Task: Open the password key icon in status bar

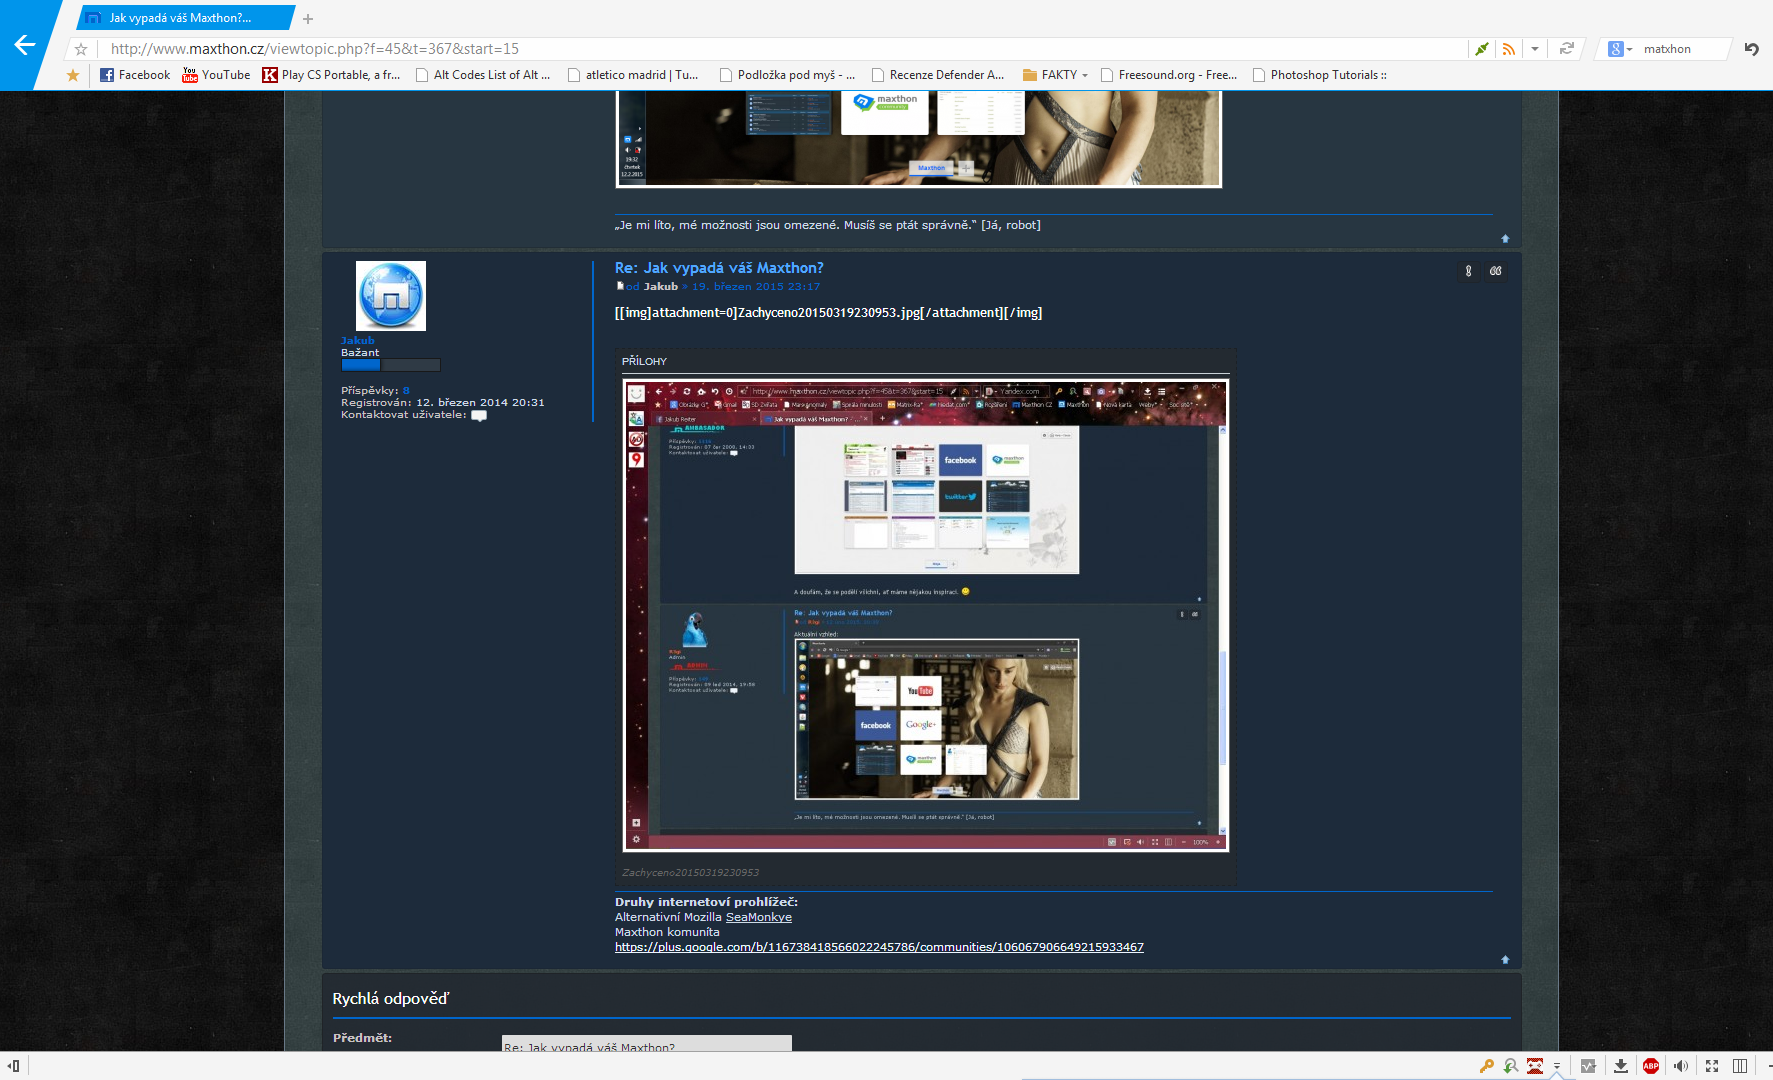Action: (1487, 1066)
